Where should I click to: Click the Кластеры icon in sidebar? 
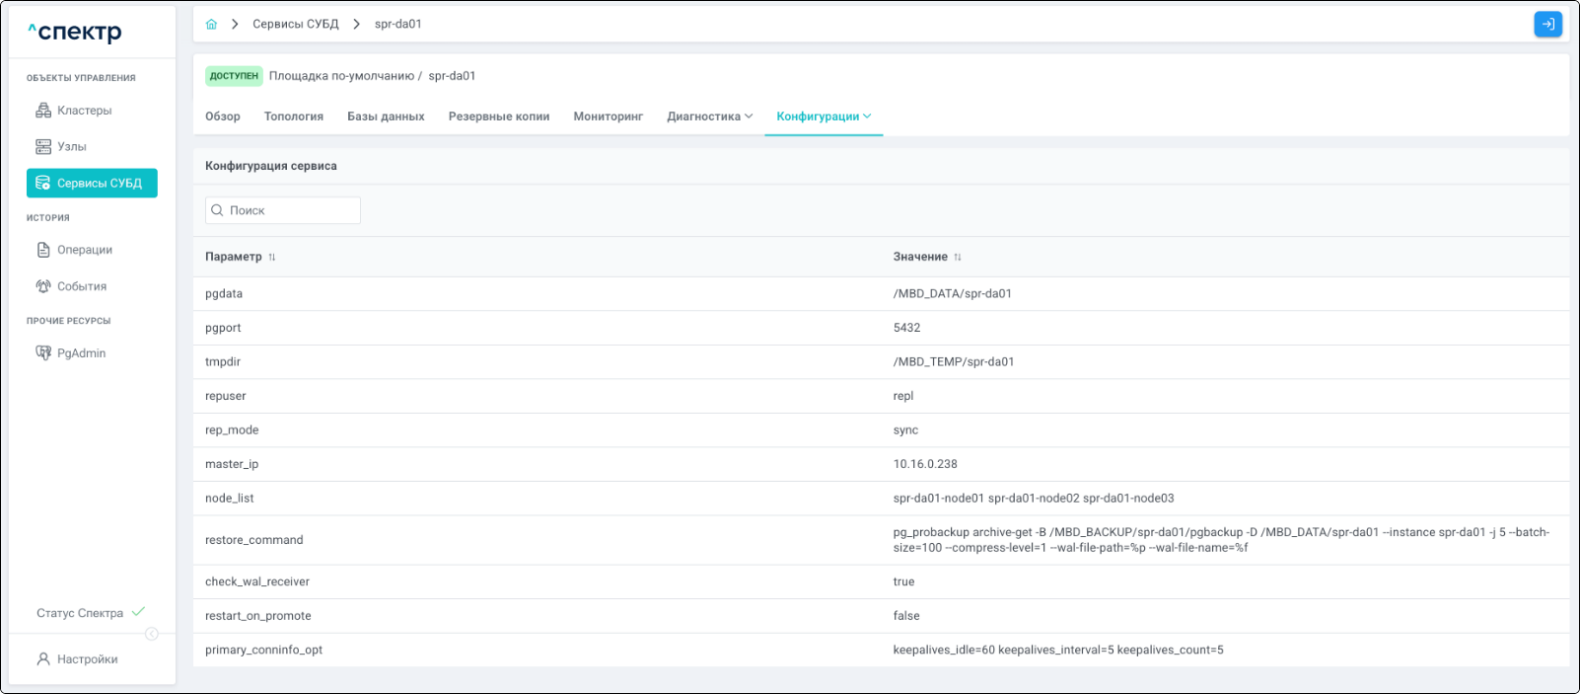43,110
